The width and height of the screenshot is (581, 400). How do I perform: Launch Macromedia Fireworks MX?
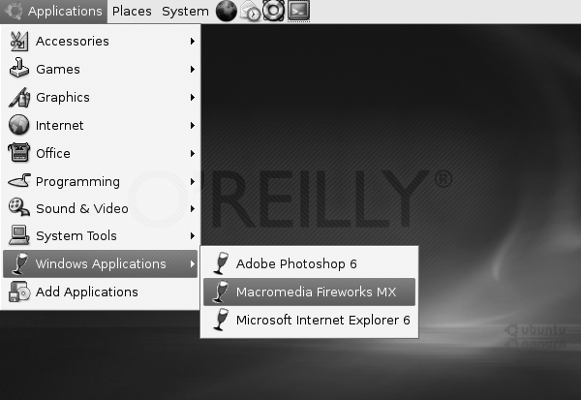coord(309,292)
